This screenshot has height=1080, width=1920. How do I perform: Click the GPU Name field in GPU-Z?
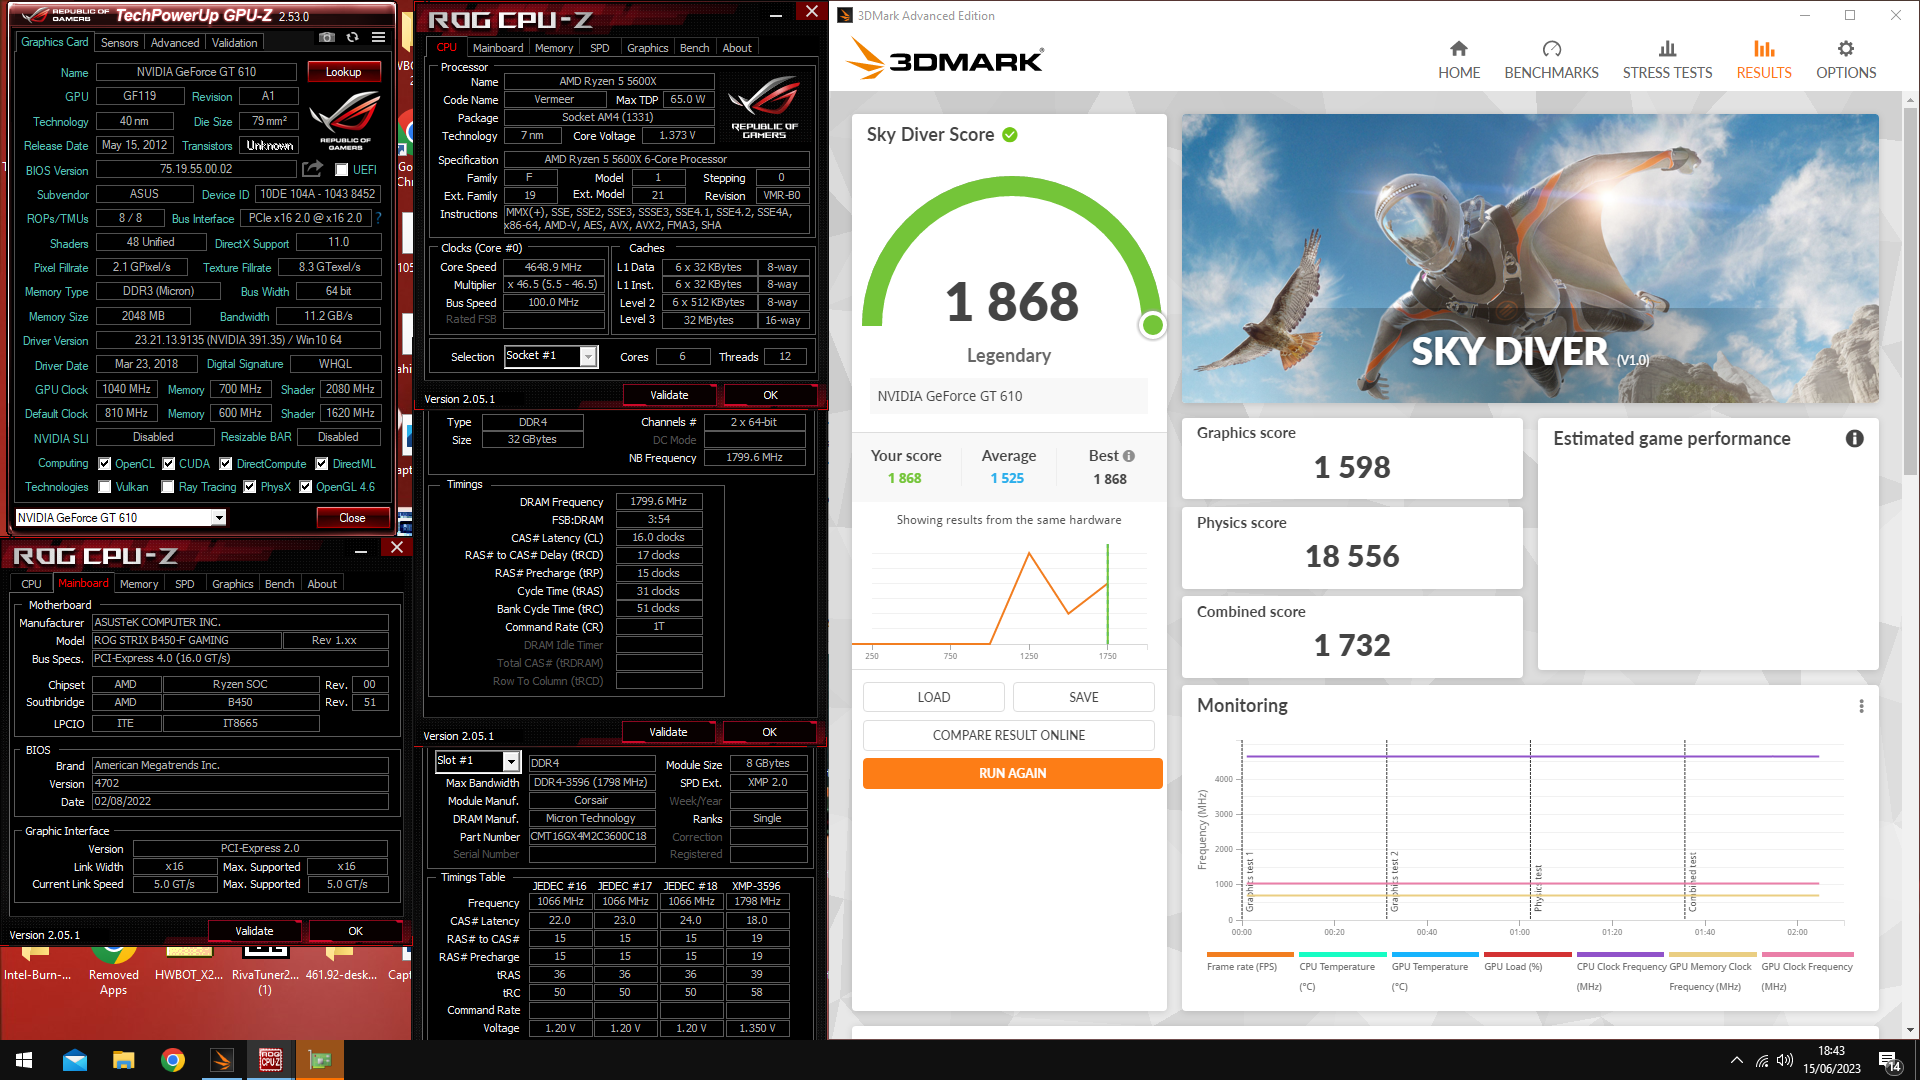pos(196,72)
